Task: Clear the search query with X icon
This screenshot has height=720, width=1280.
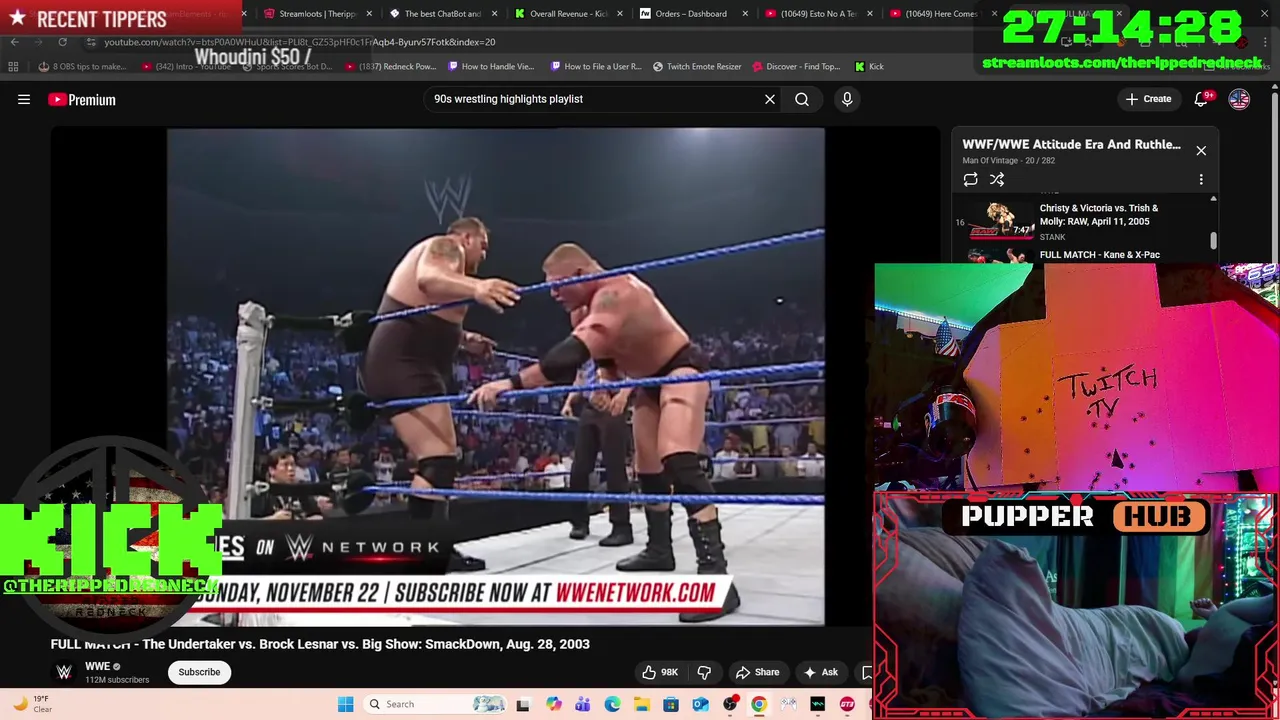Action: coord(770,99)
